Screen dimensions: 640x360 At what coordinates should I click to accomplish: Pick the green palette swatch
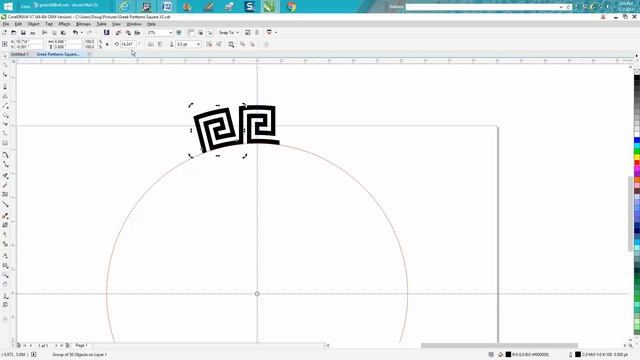click(x=637, y=152)
